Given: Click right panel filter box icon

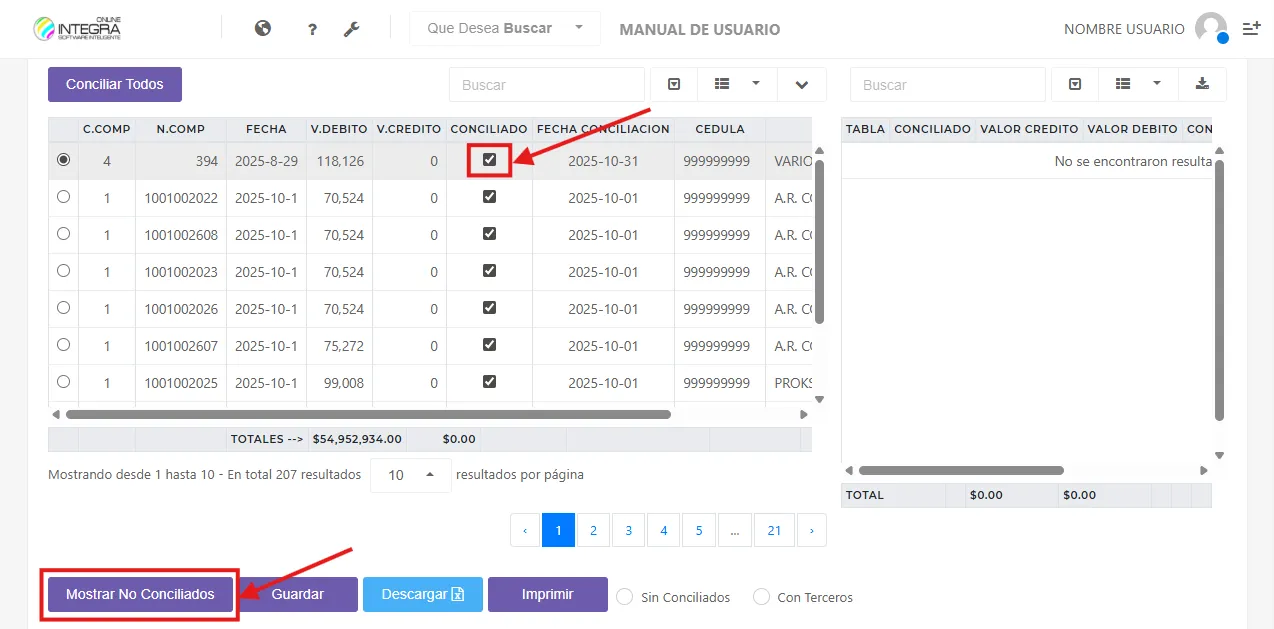Looking at the screenshot, I should coord(1075,85).
